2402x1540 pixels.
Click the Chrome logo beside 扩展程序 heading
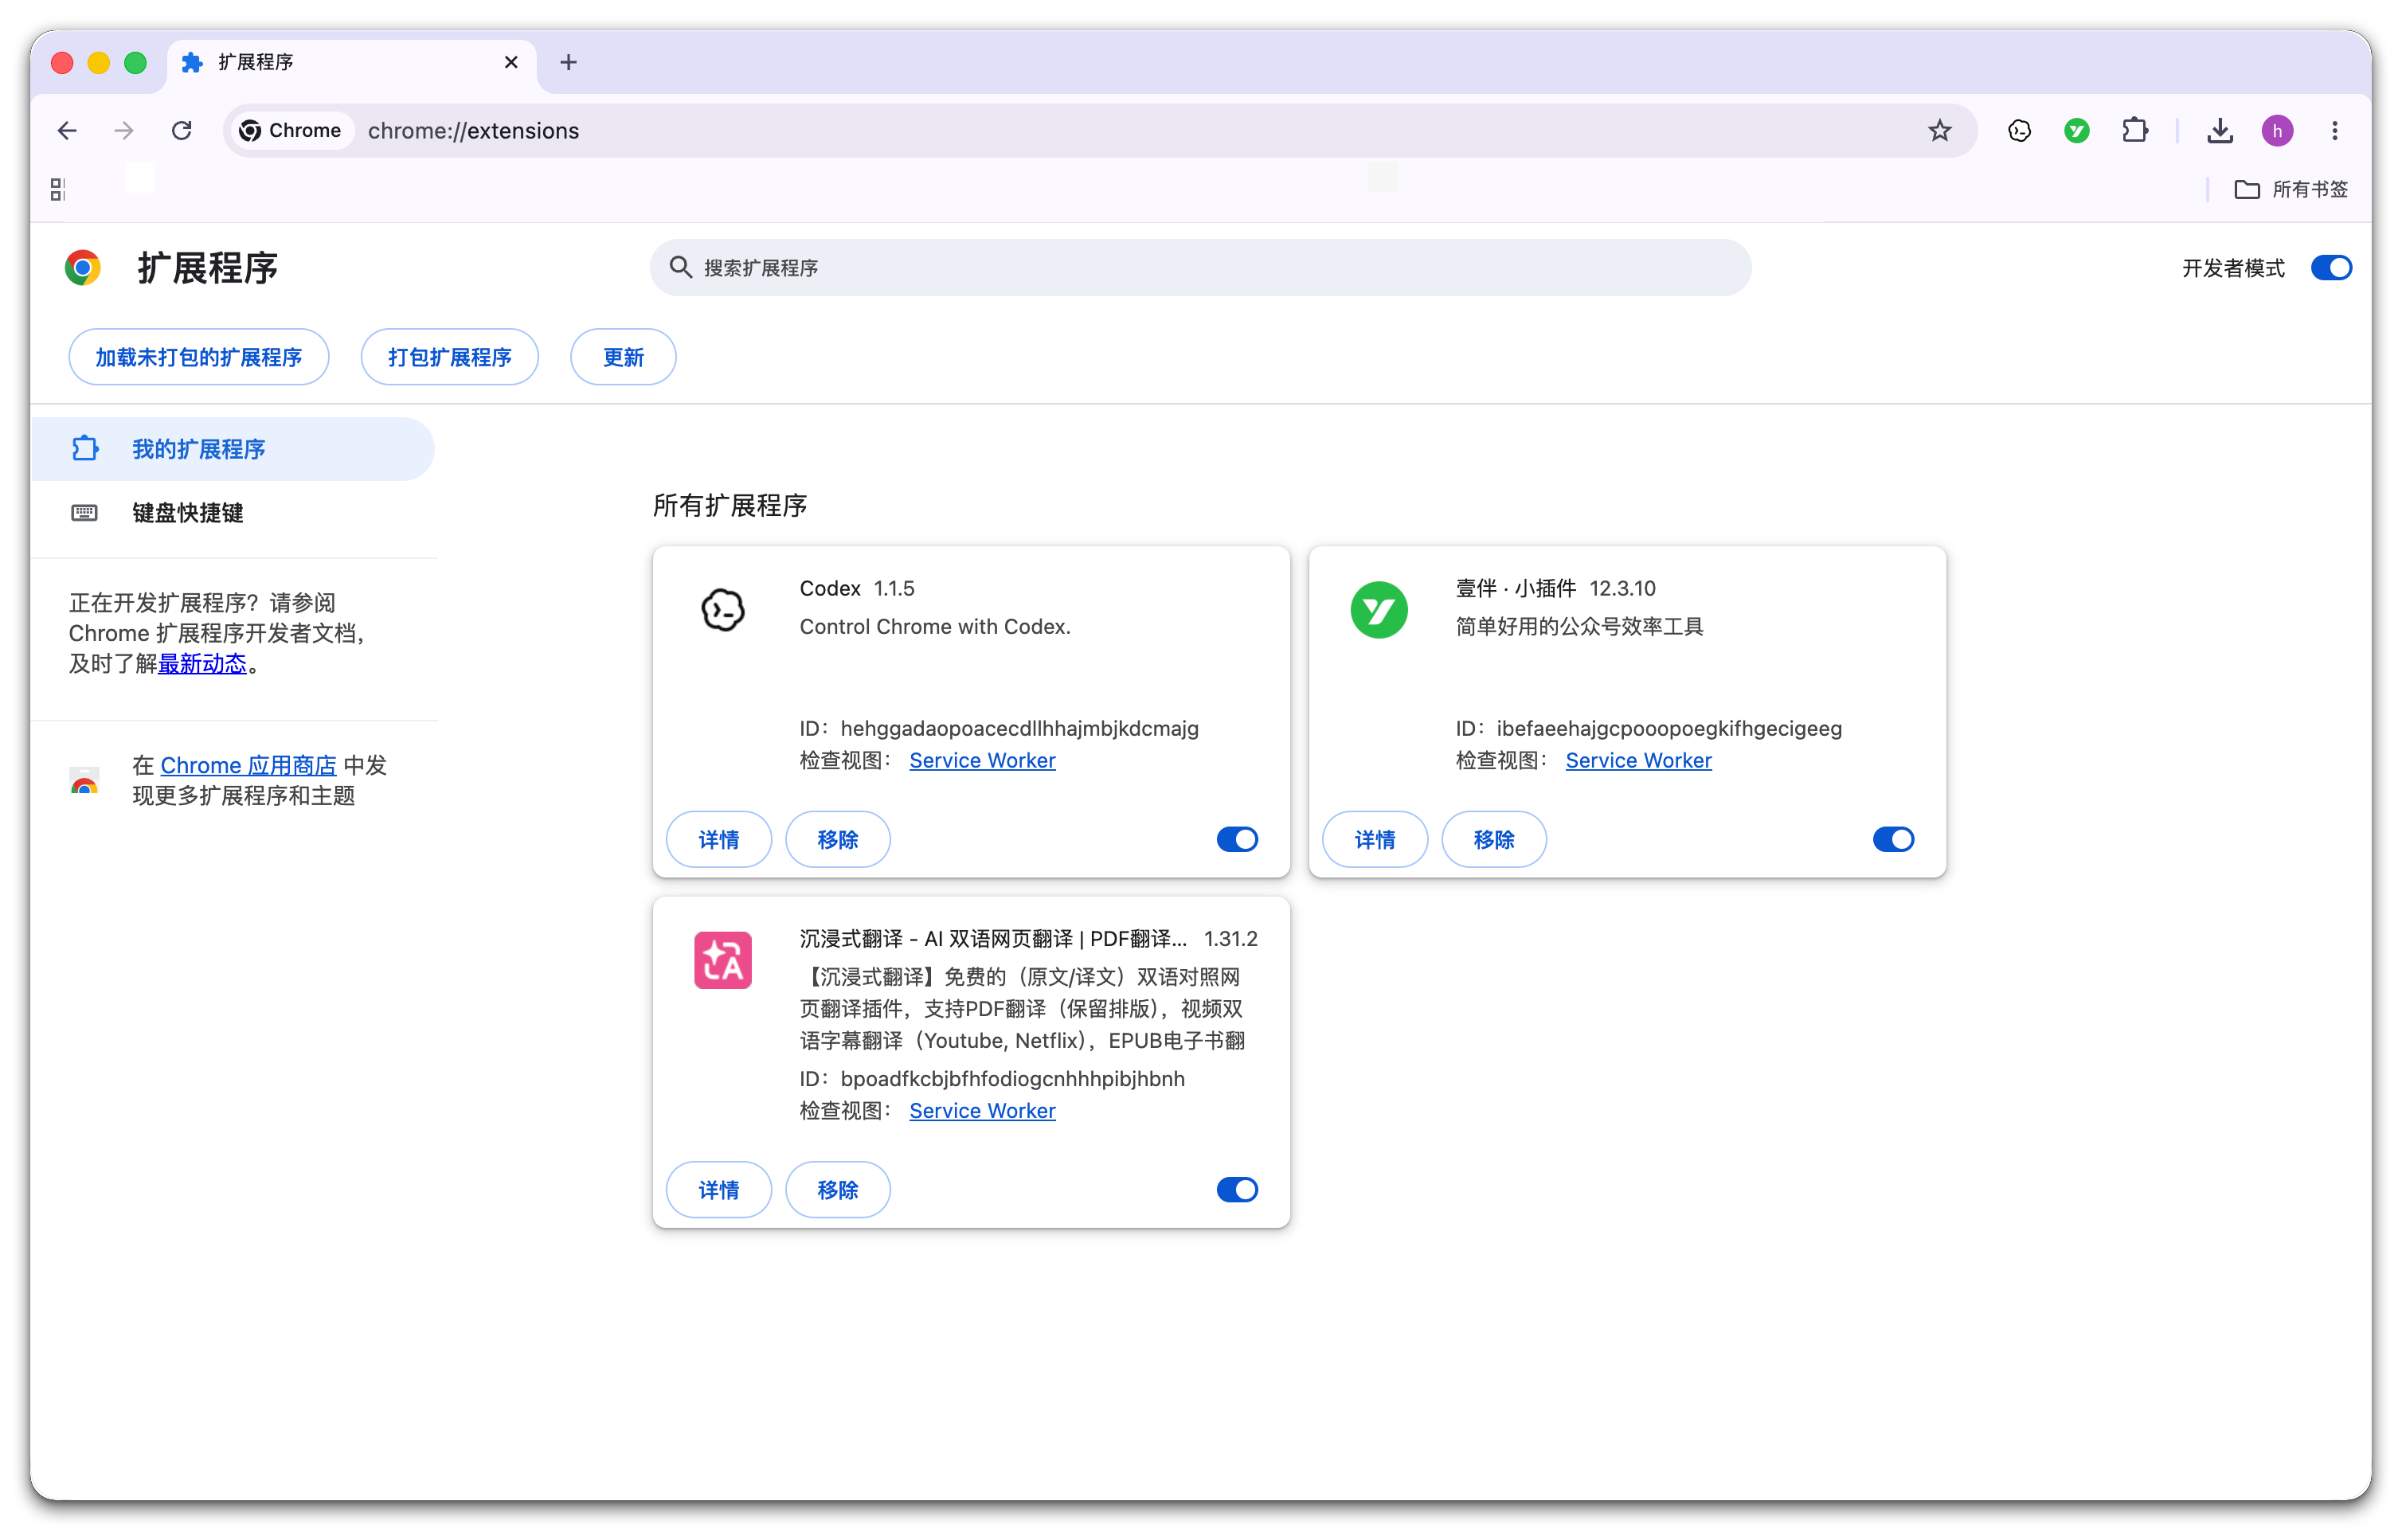[83, 268]
